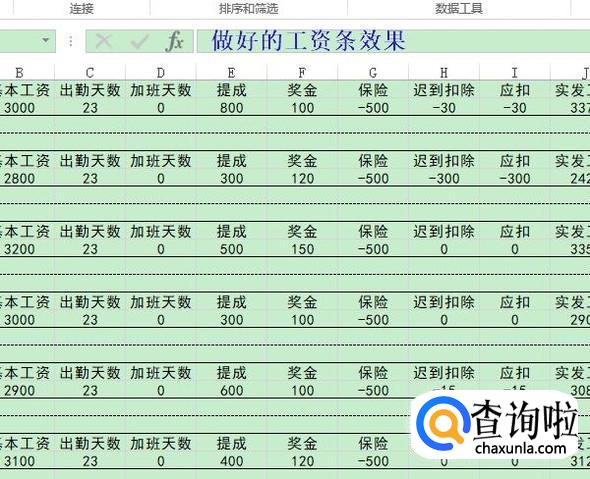Click the confirm checkmark icon in formula bar

(x=140, y=41)
